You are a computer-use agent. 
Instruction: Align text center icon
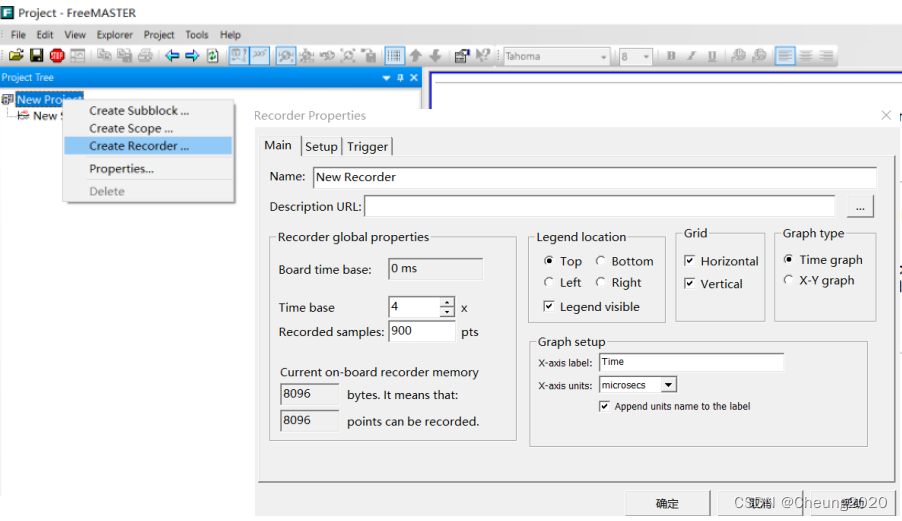coord(806,56)
